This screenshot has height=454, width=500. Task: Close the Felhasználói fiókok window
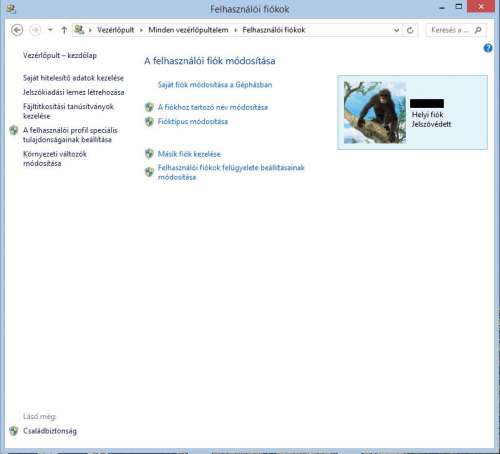481,6
